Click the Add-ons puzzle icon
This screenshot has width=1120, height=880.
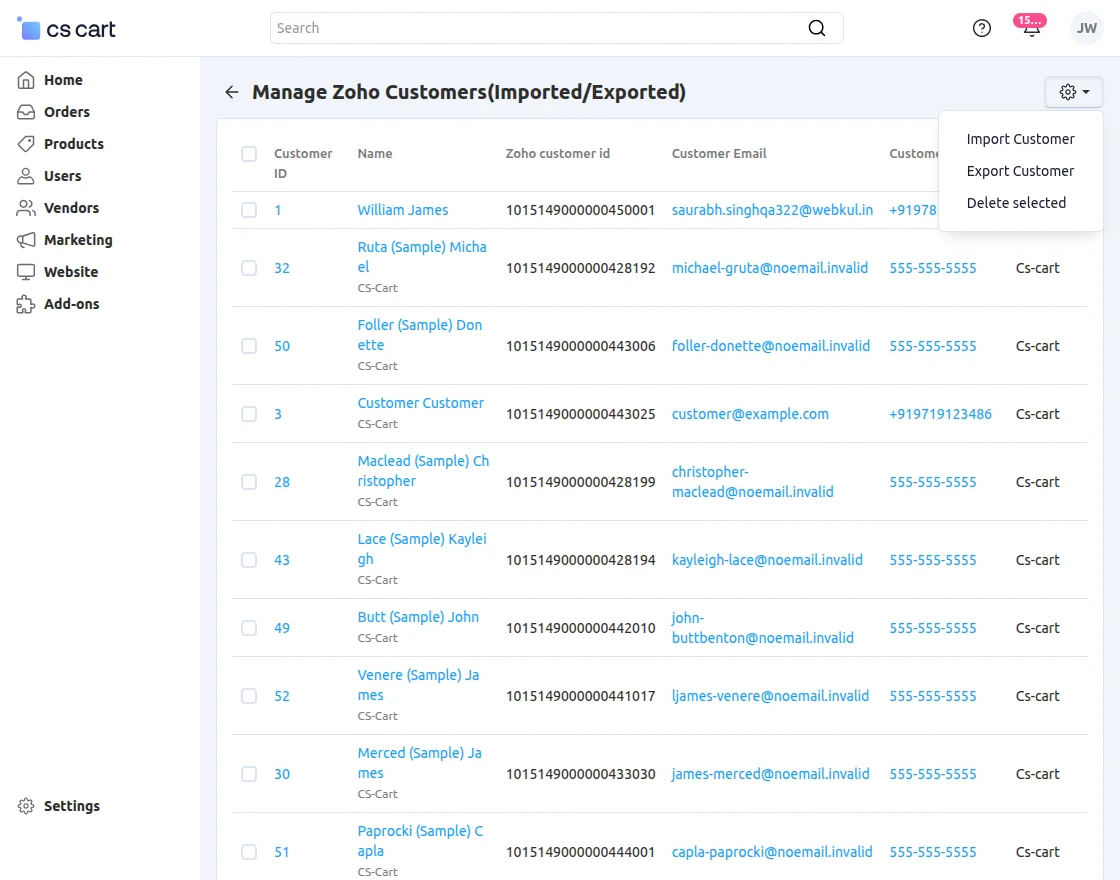click(26, 304)
